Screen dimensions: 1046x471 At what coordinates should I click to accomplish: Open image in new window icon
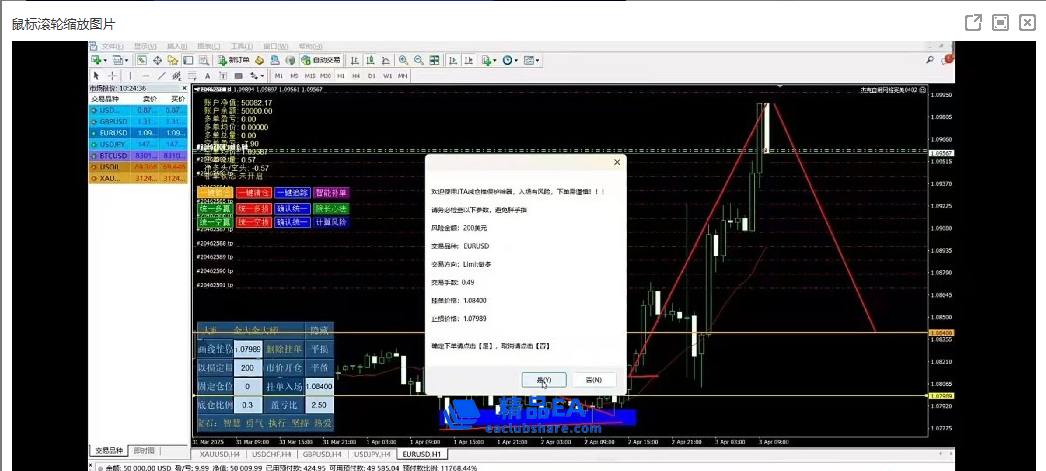(x=971, y=22)
